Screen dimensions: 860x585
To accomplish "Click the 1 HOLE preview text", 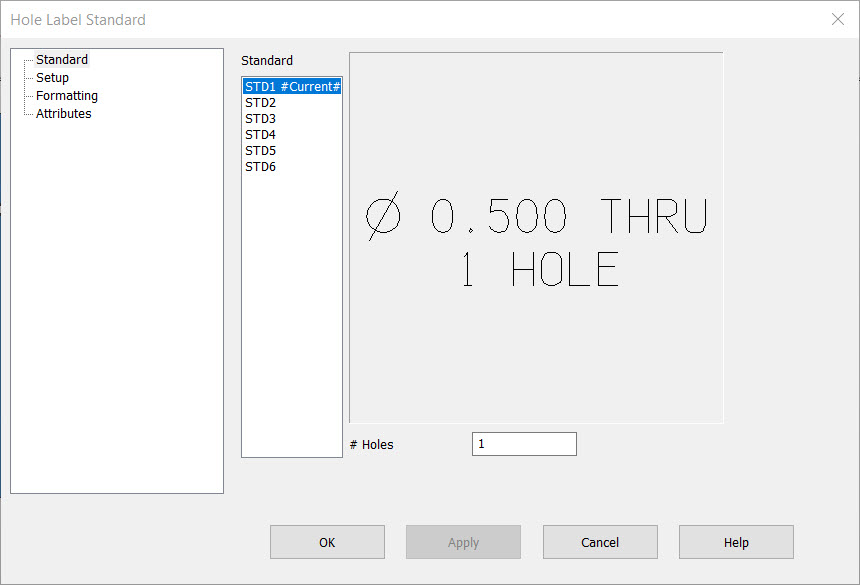I will [x=540, y=269].
